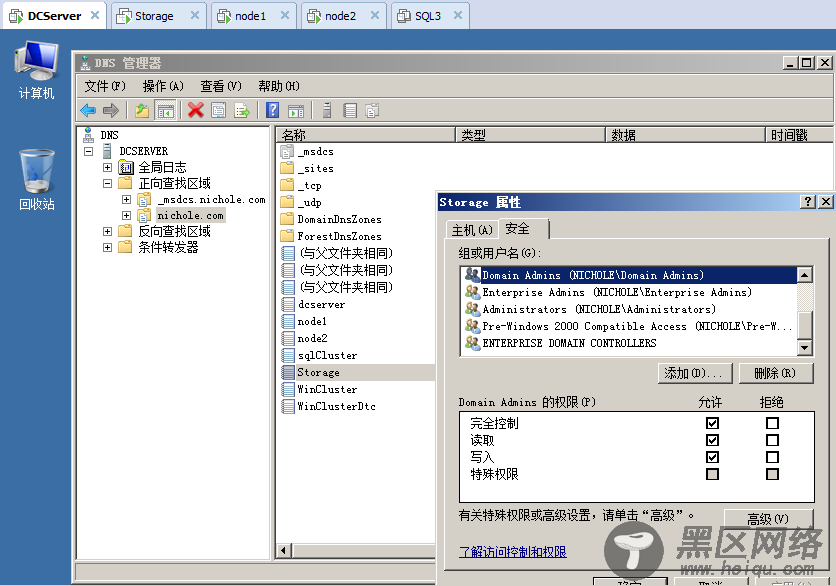Expand the nichole.com zone node
The width and height of the screenshot is (836, 586).
pyautogui.click(x=126, y=215)
